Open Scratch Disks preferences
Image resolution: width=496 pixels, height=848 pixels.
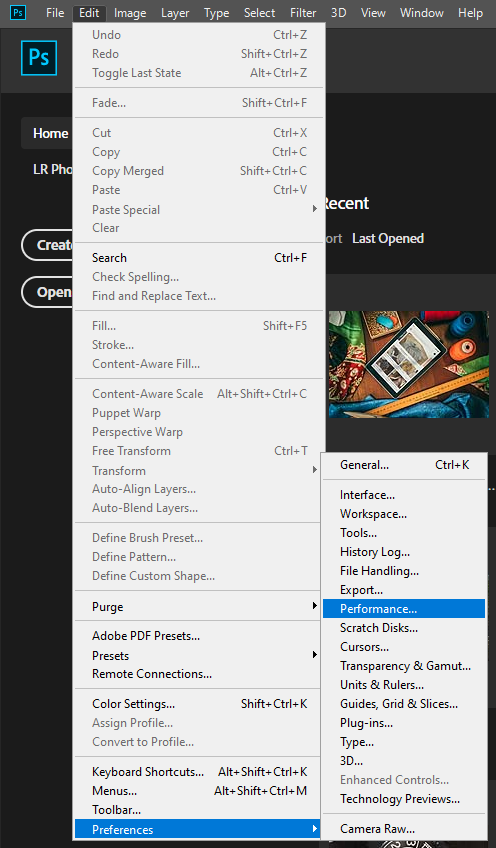pos(404,628)
